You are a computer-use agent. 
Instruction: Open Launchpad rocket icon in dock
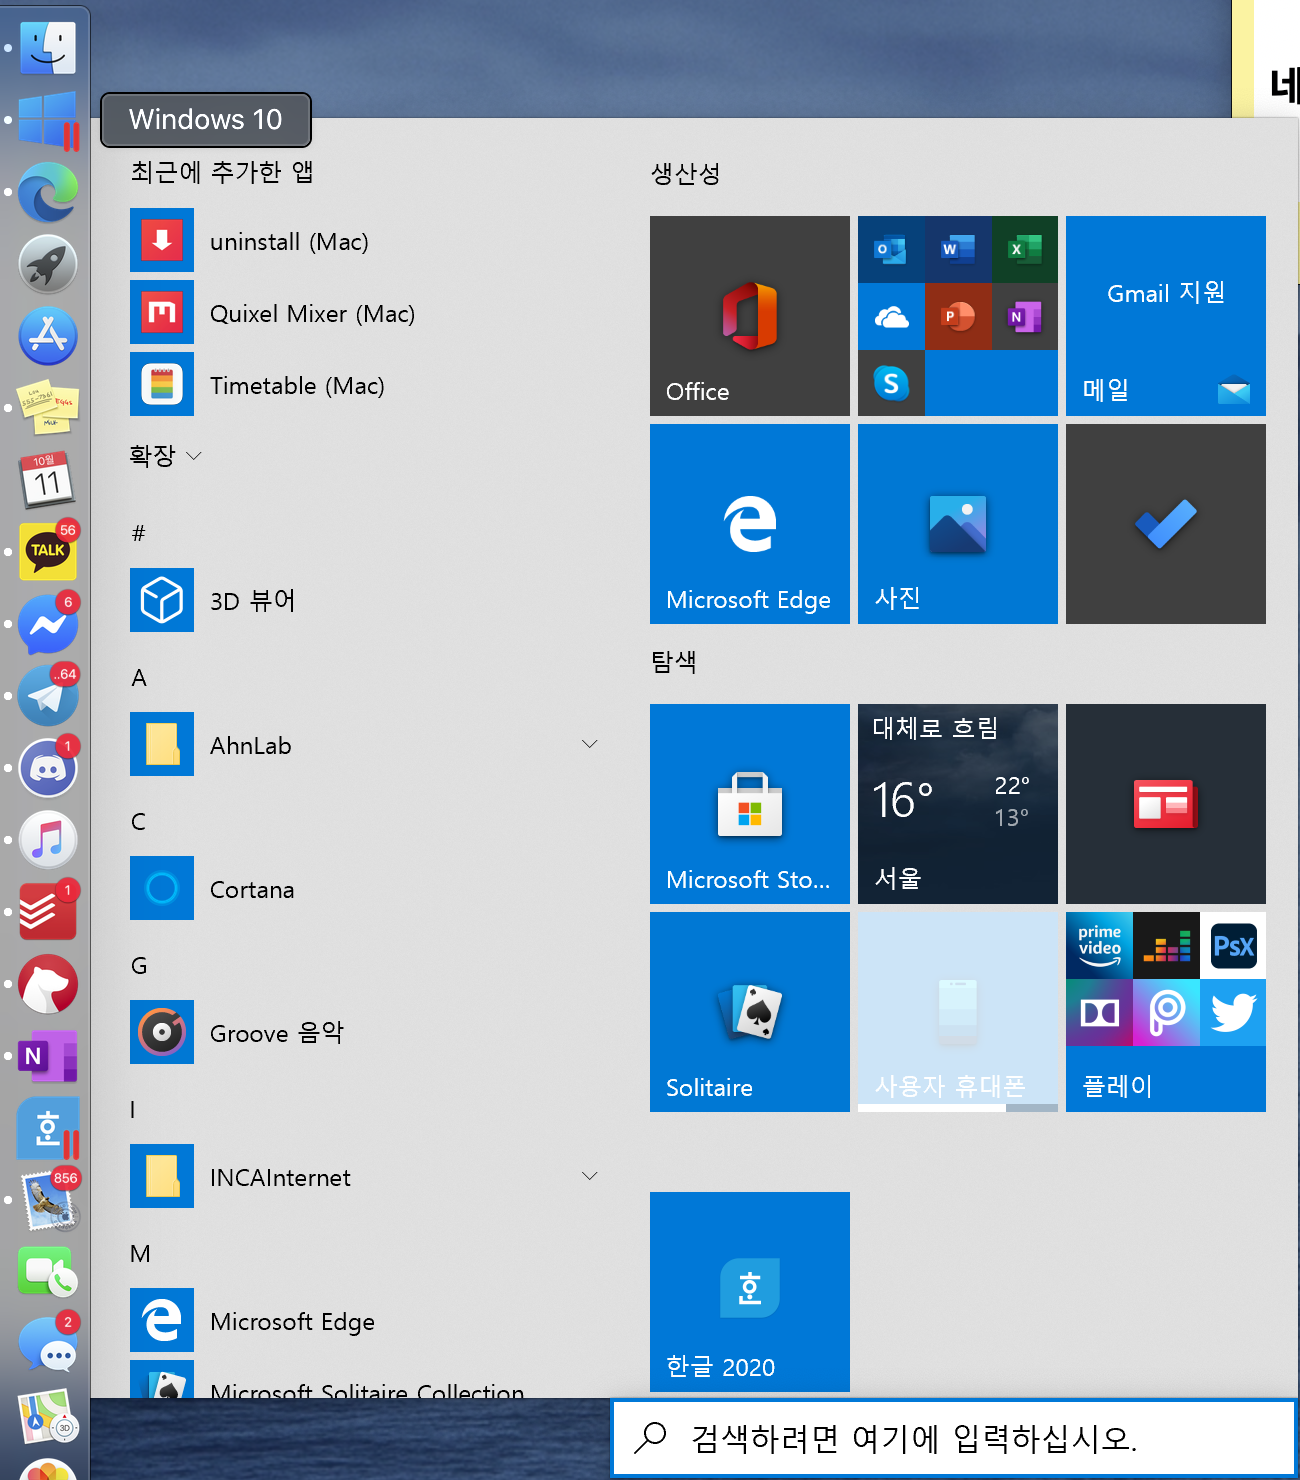pyautogui.click(x=47, y=264)
